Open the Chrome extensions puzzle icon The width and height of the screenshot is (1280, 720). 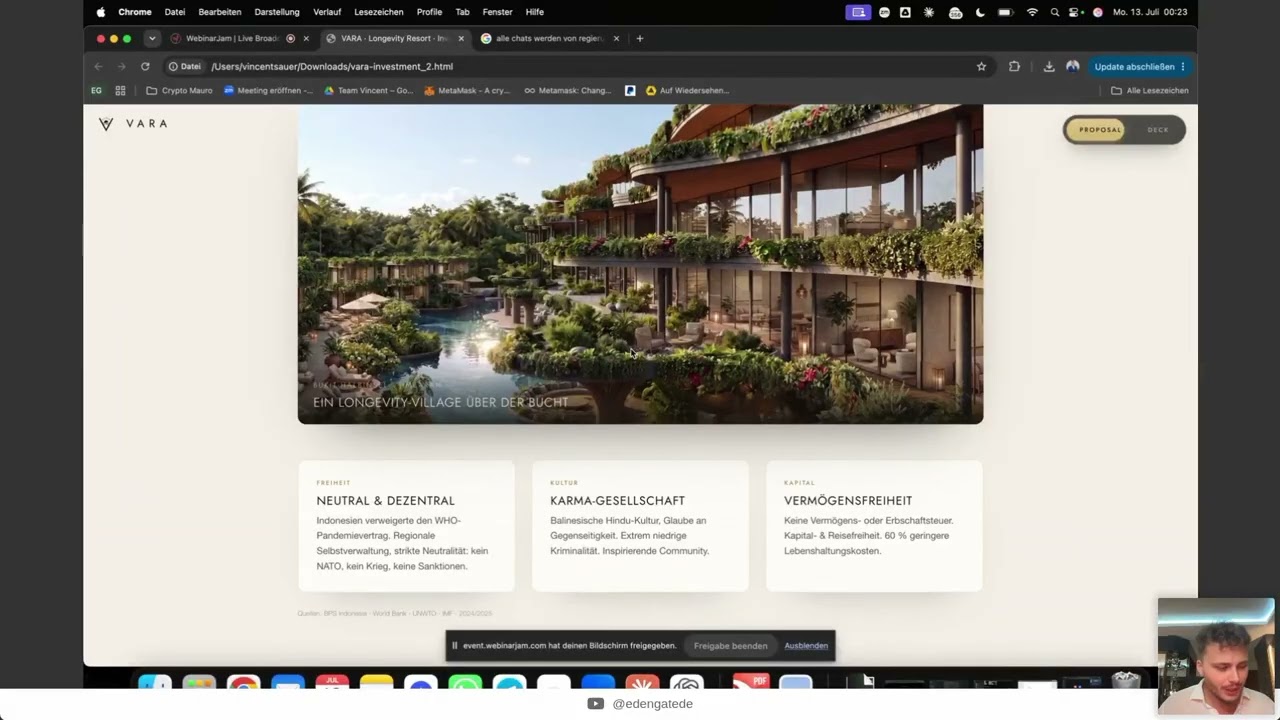(x=1014, y=67)
